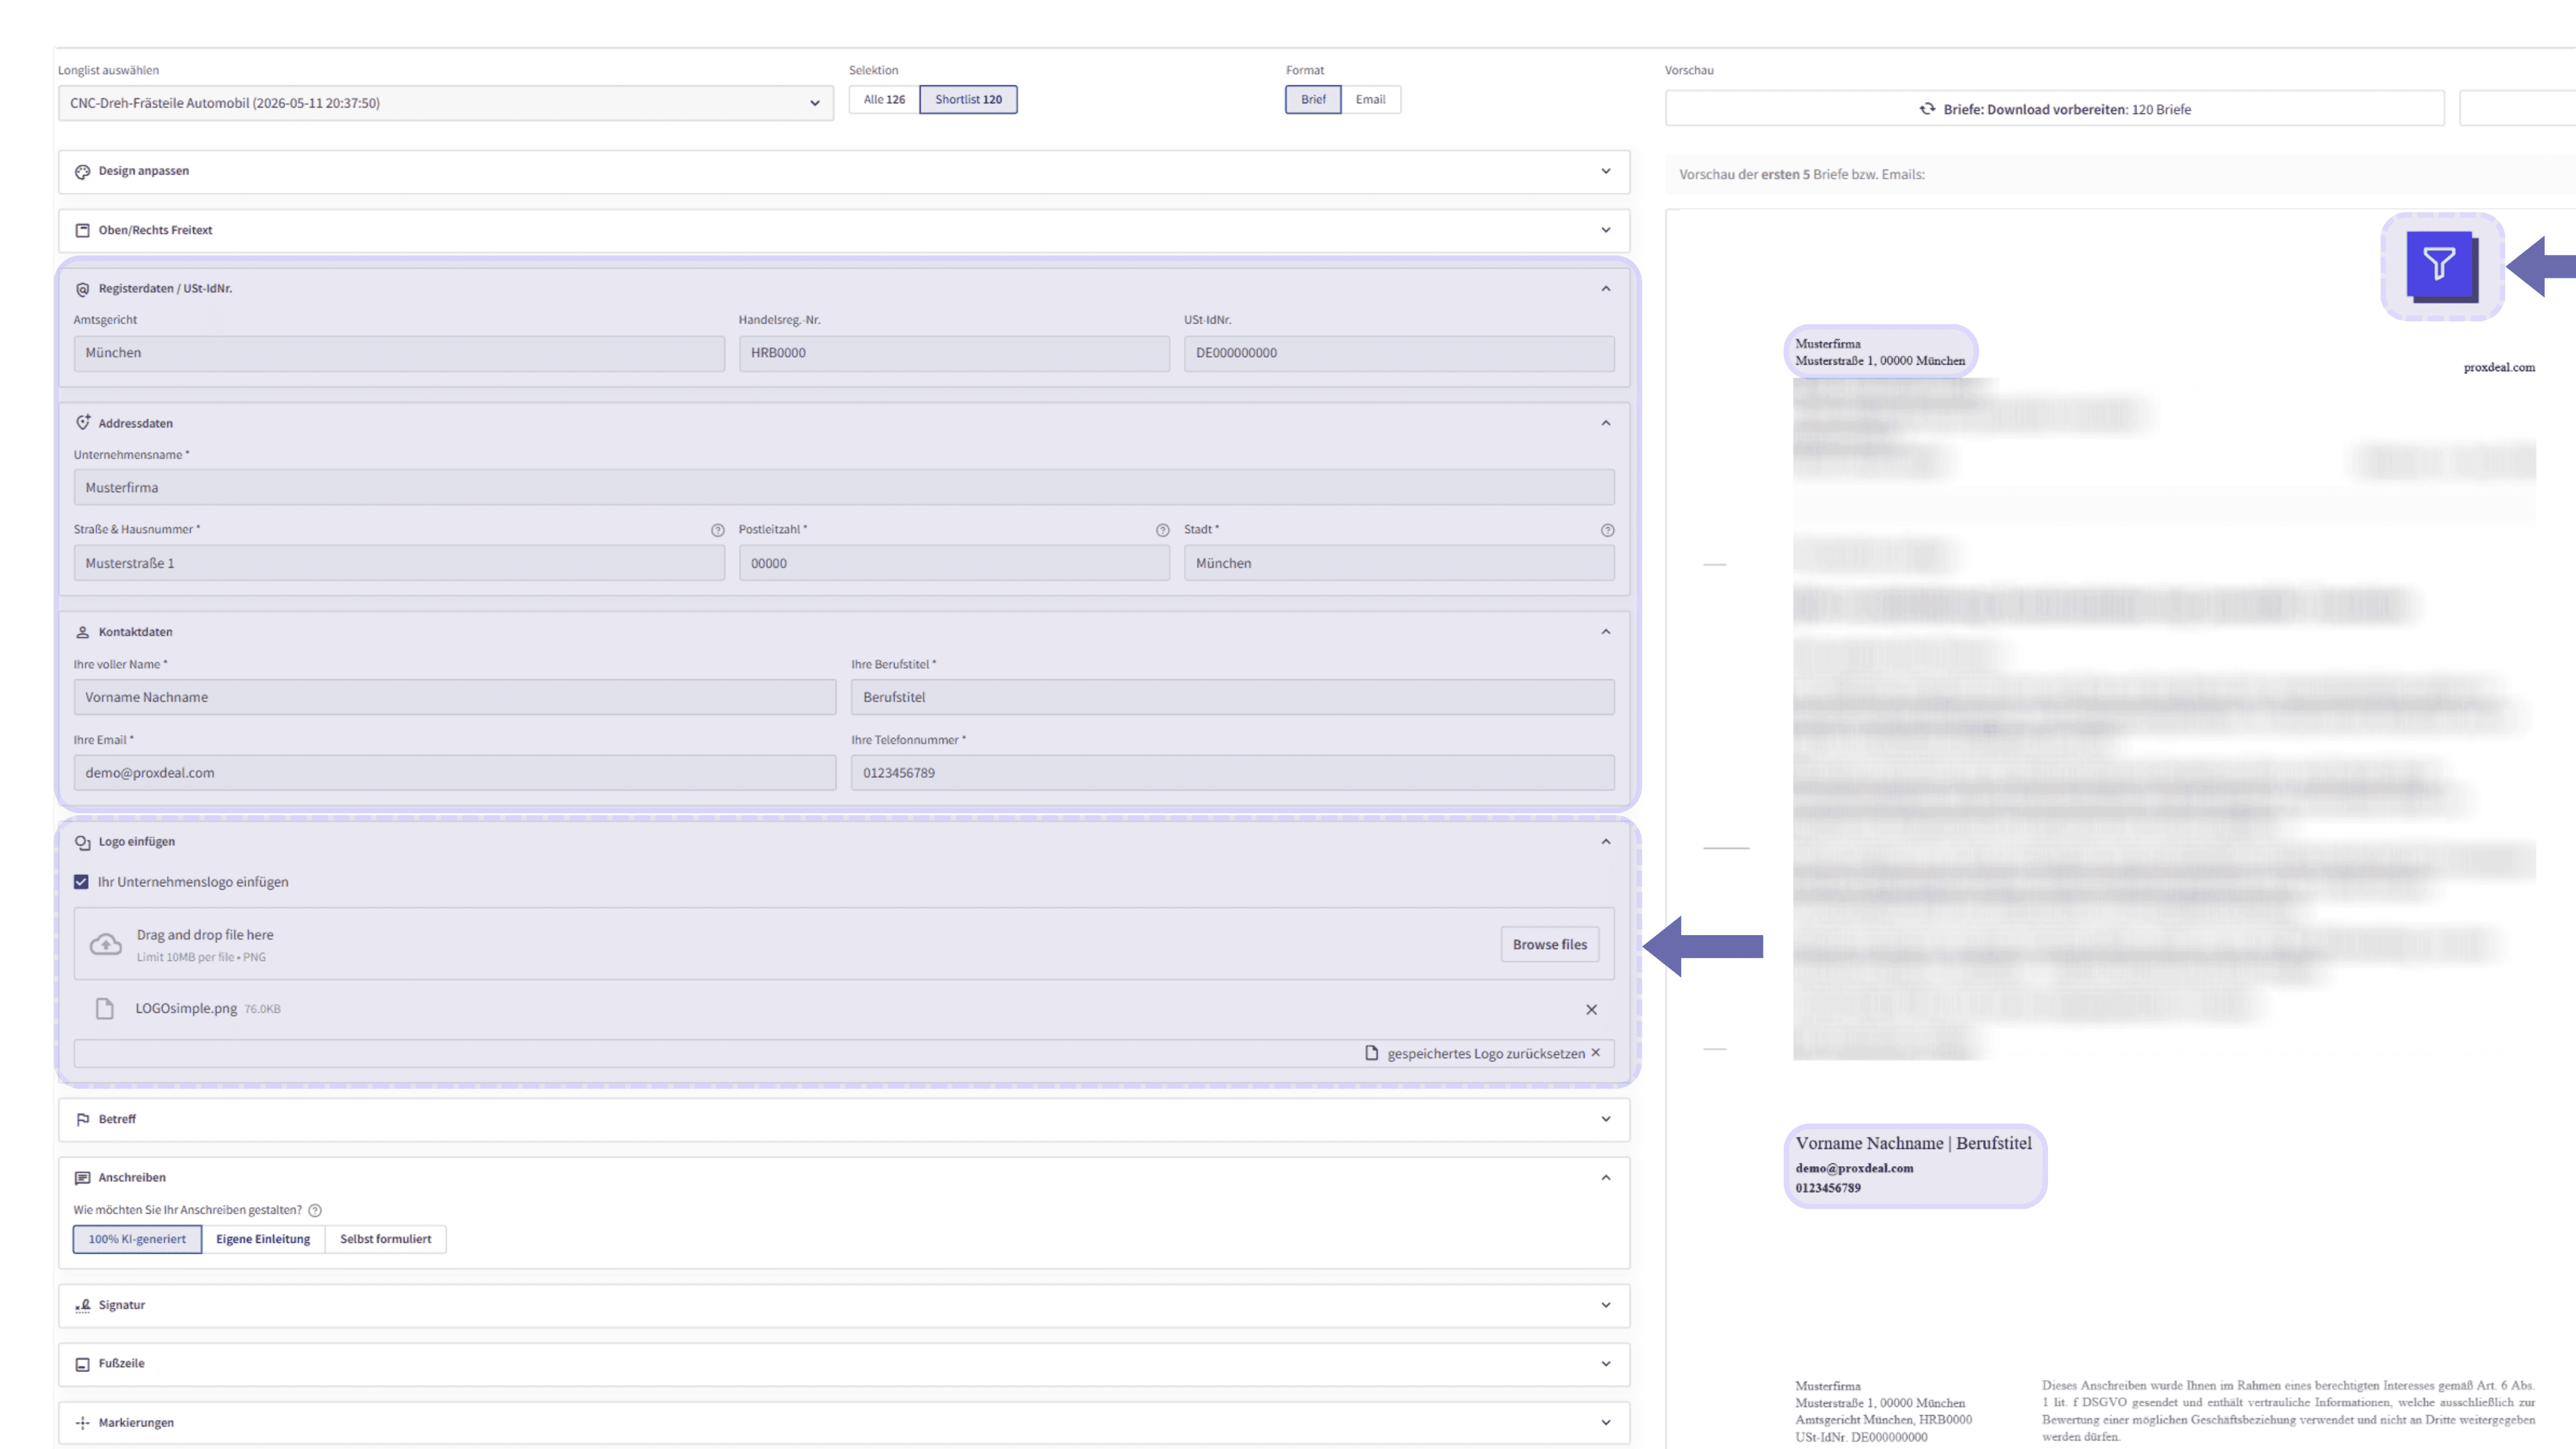Click the Markierungen crosshair icon
This screenshot has width=2576, height=1449.
83,1423
